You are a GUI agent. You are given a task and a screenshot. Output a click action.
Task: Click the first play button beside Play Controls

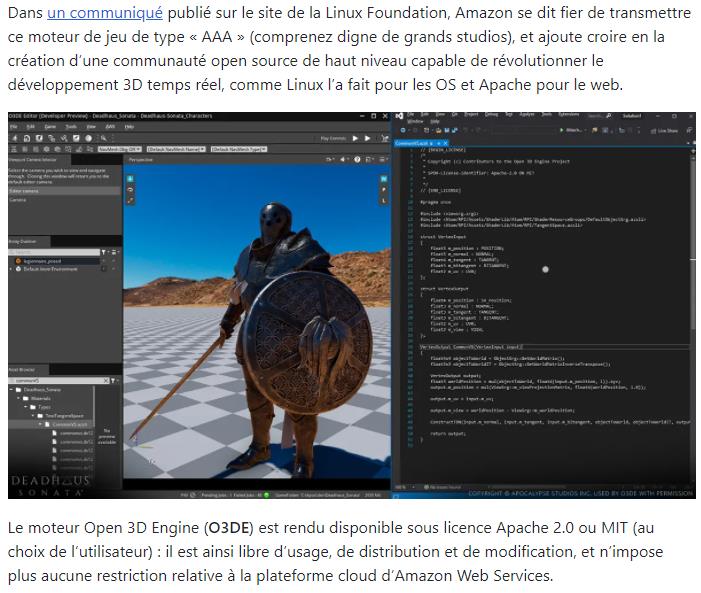pos(355,138)
